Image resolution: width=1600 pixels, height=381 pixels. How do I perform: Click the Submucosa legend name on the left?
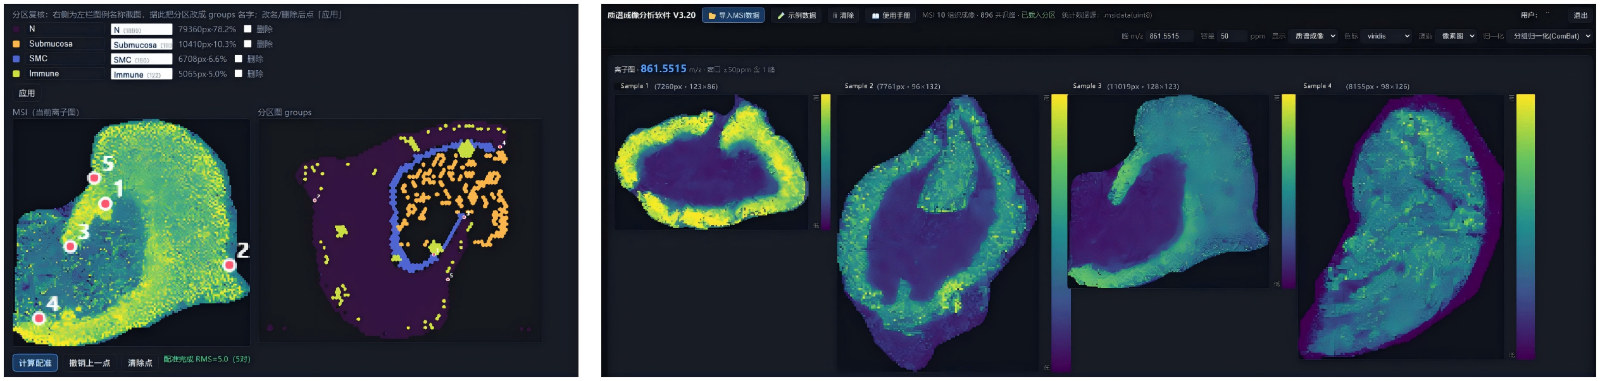[x=51, y=44]
